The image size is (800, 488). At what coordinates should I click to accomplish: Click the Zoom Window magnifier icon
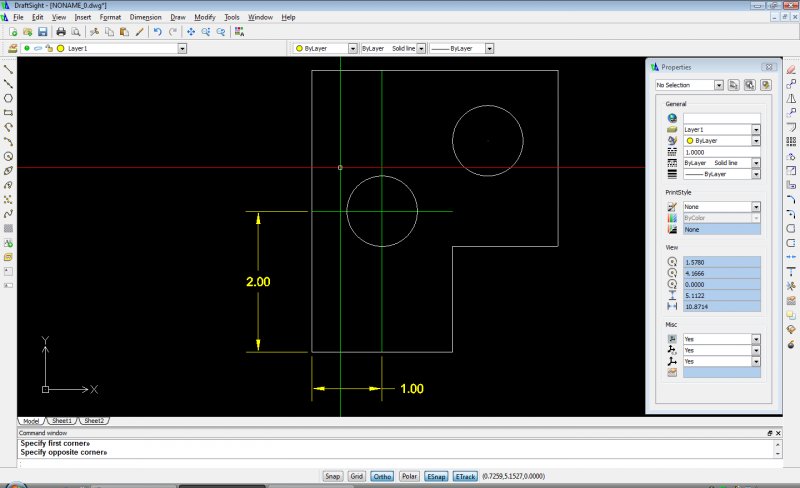click(x=206, y=32)
